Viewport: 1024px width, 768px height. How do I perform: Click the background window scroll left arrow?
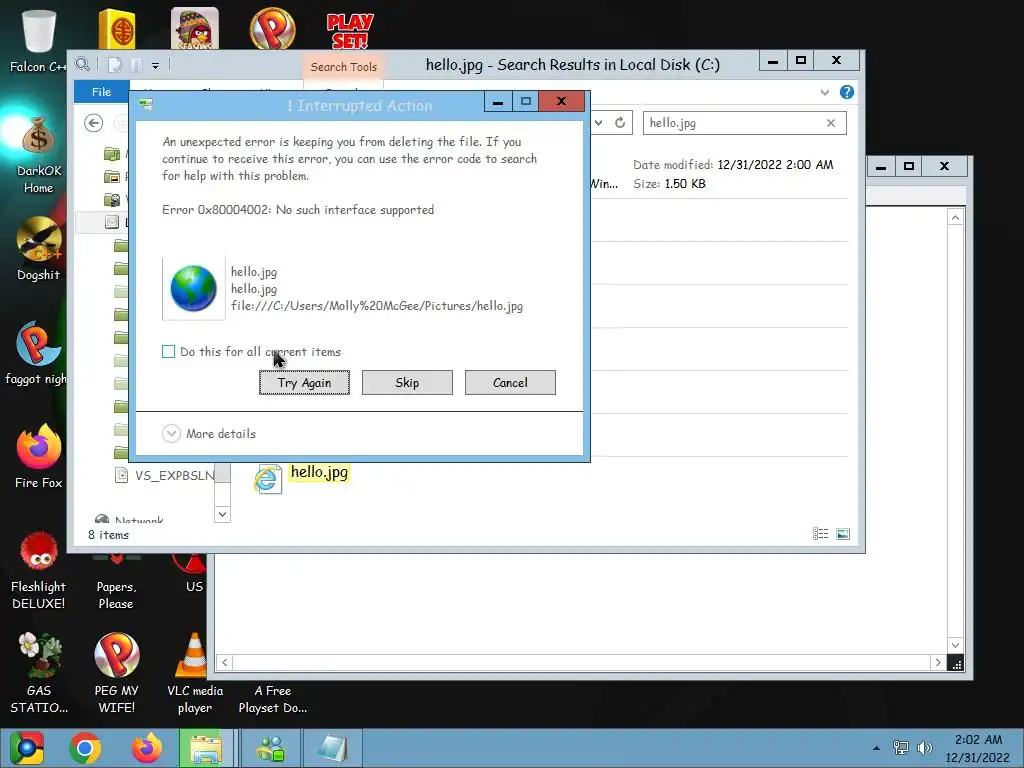[x=225, y=662]
